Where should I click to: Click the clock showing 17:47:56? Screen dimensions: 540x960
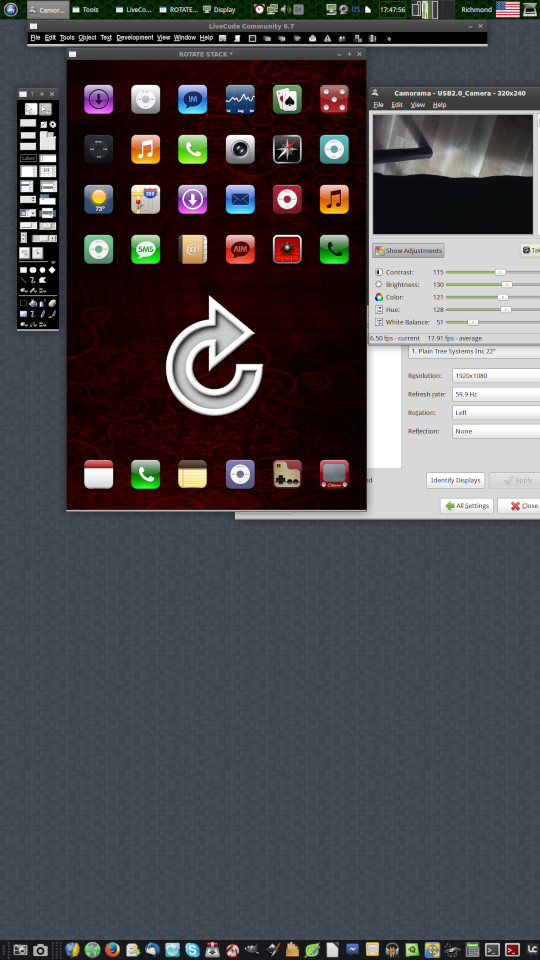392,9
